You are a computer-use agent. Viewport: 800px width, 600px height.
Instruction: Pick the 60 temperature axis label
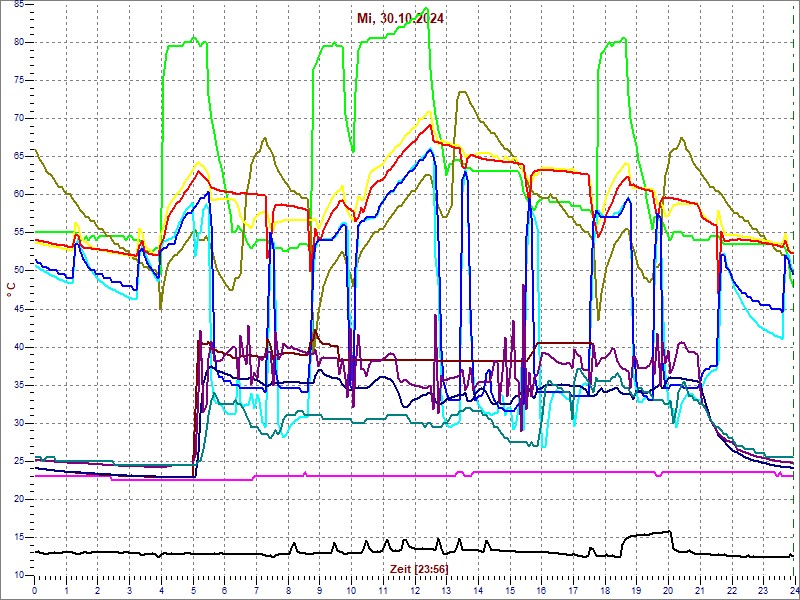[18, 195]
